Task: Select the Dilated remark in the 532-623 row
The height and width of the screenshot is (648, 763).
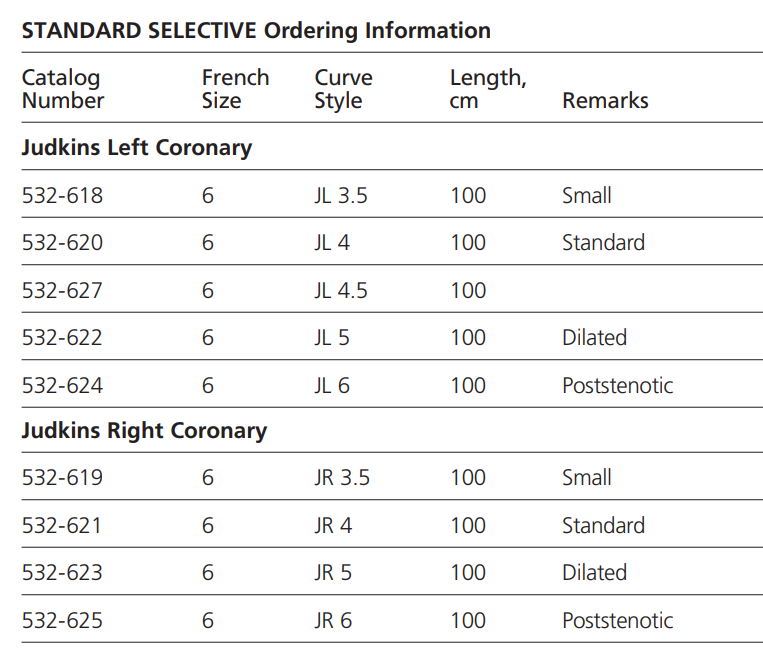Action: [594, 573]
